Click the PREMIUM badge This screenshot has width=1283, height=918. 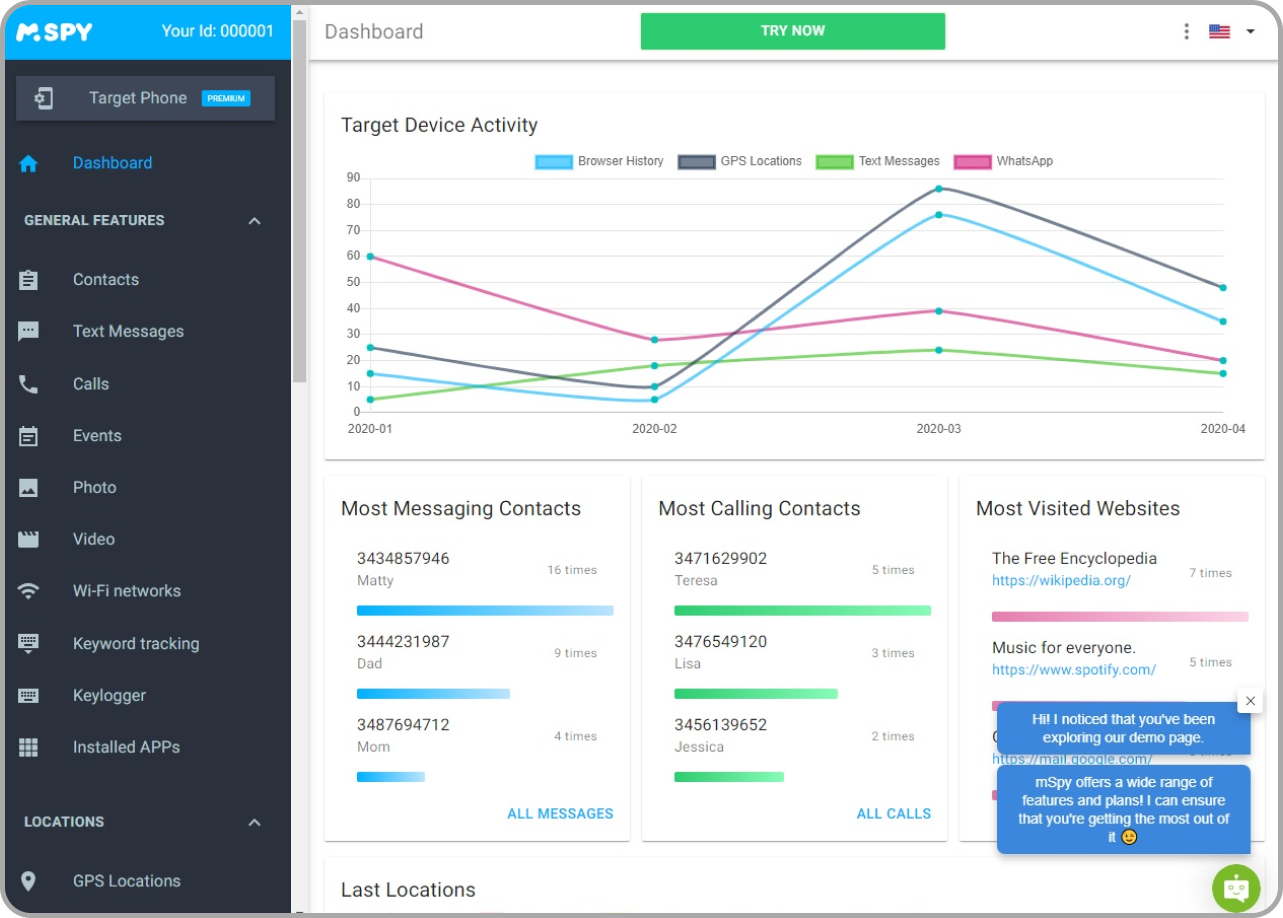click(x=226, y=99)
